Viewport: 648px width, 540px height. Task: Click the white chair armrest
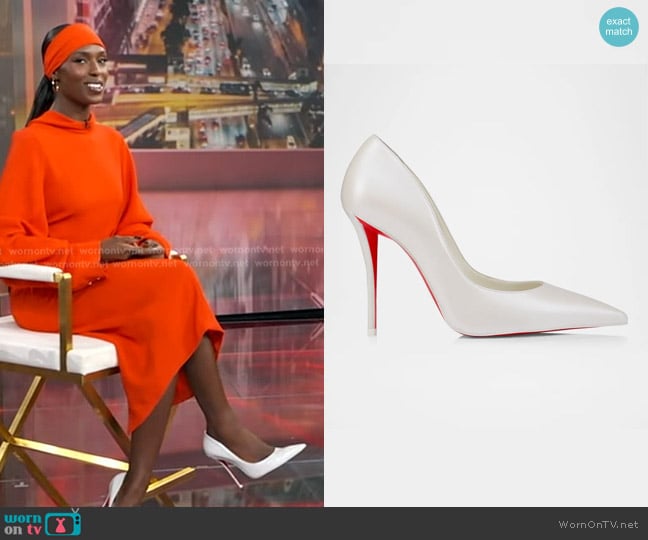click(30, 273)
